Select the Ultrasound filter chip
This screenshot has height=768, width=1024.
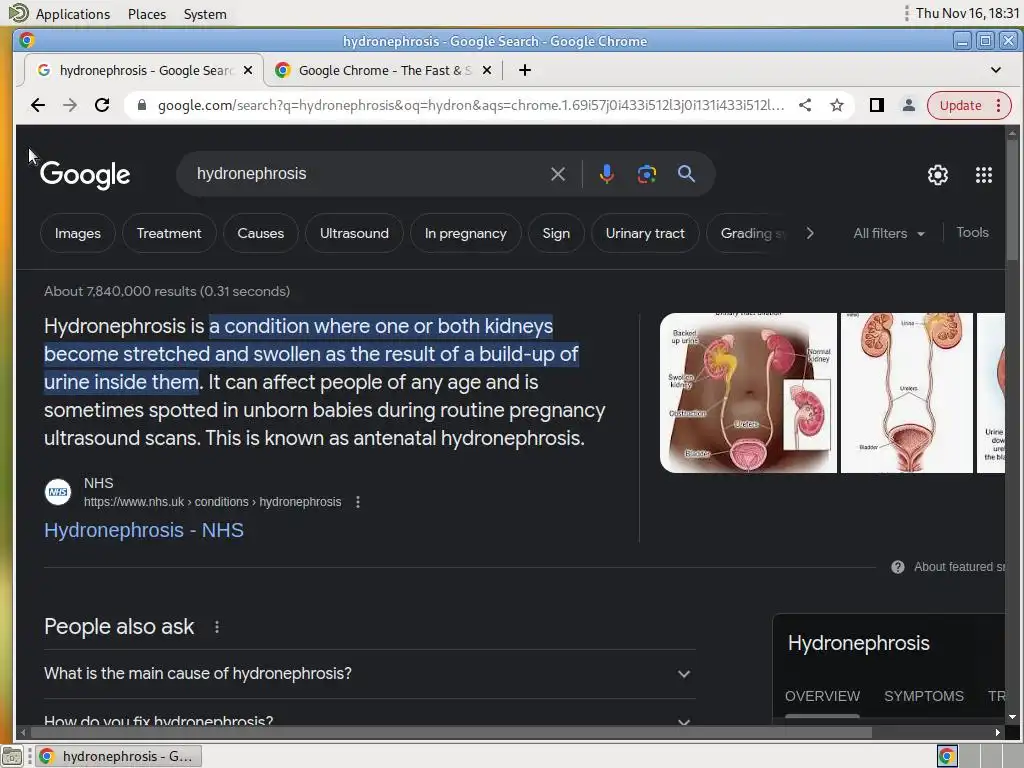pyautogui.click(x=354, y=233)
